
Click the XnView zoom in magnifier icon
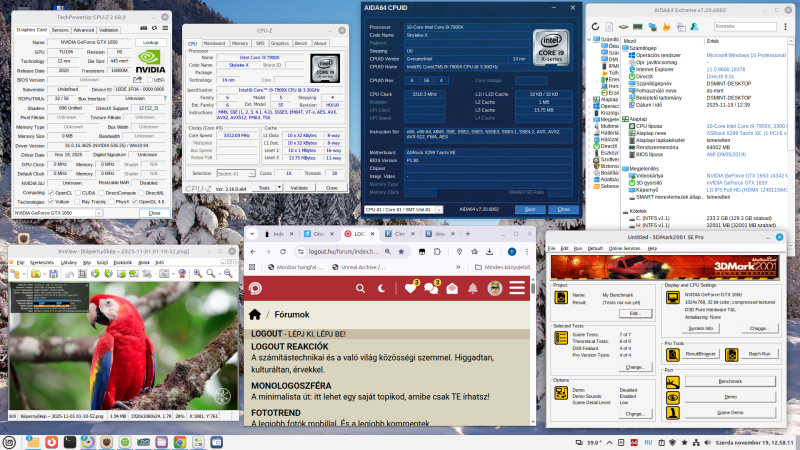tap(197, 274)
